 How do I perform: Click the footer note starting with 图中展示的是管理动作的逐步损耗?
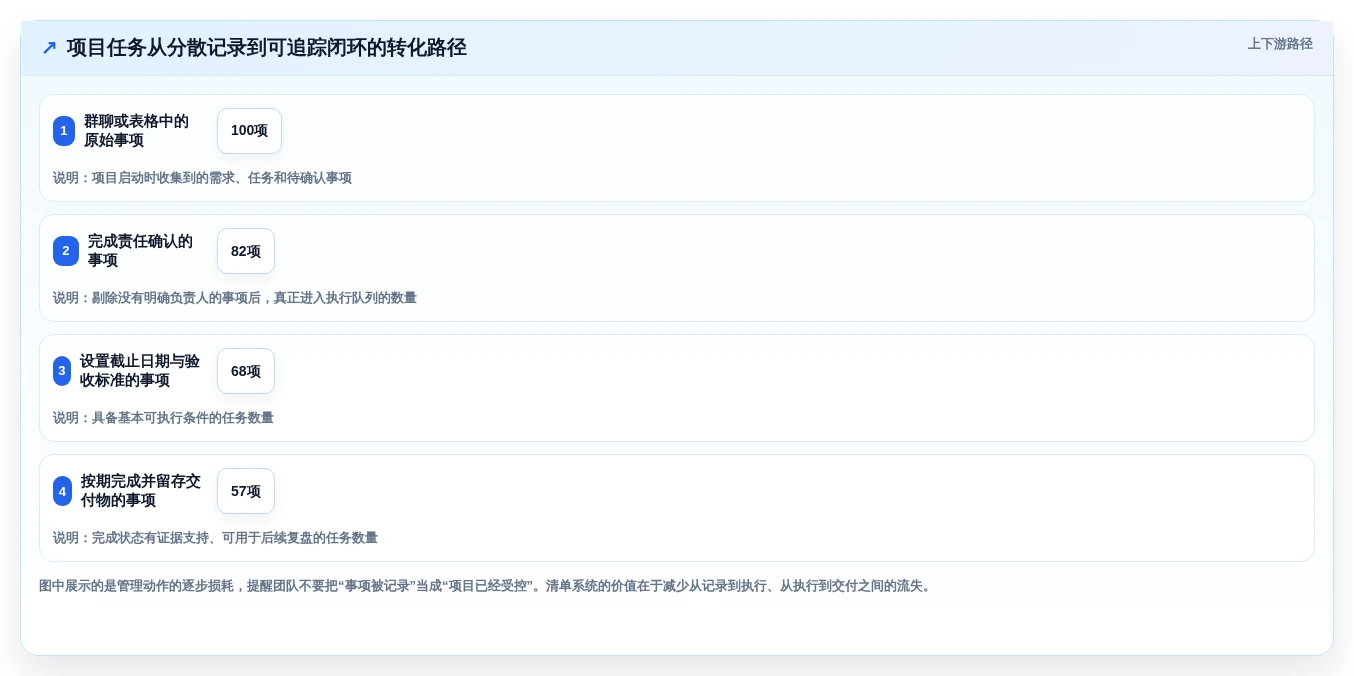[487, 586]
